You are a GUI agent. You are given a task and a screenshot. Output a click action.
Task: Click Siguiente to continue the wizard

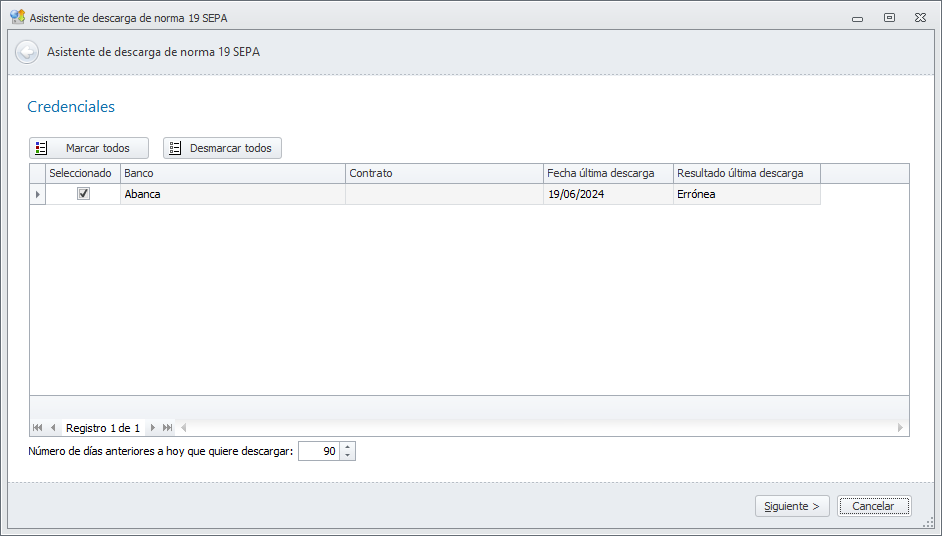pyautogui.click(x=792, y=506)
